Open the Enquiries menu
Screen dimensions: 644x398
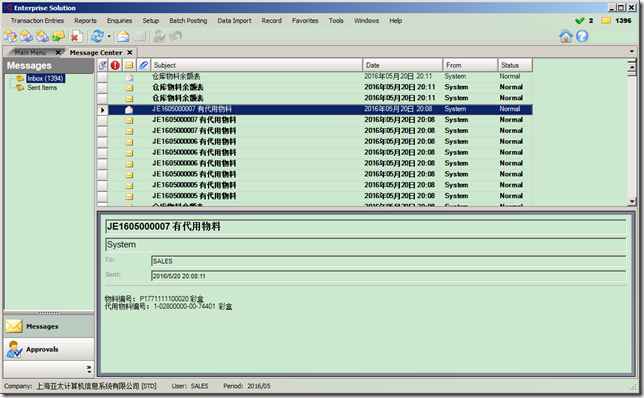[x=120, y=21]
